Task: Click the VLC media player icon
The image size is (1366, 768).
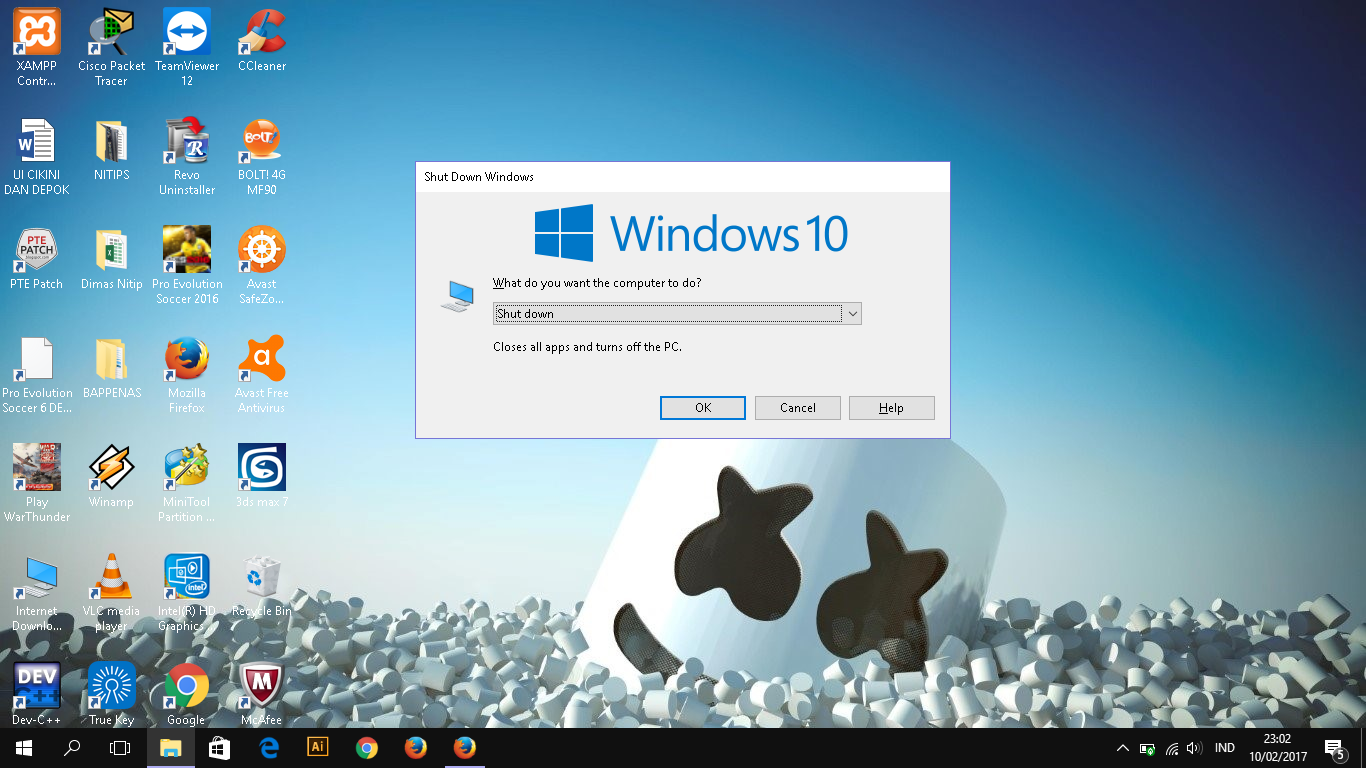Action: click(x=112, y=593)
